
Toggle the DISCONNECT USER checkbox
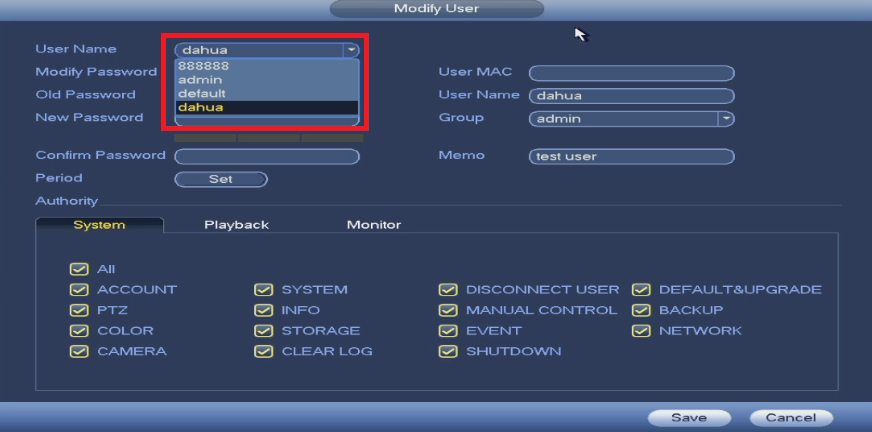click(x=448, y=290)
